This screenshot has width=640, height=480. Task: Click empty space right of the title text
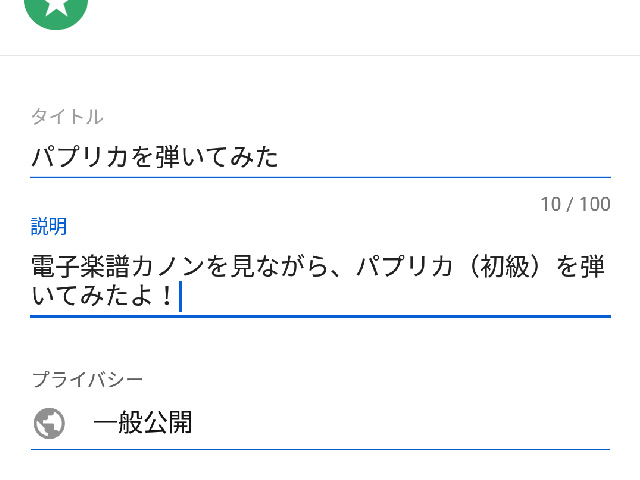tap(445, 157)
